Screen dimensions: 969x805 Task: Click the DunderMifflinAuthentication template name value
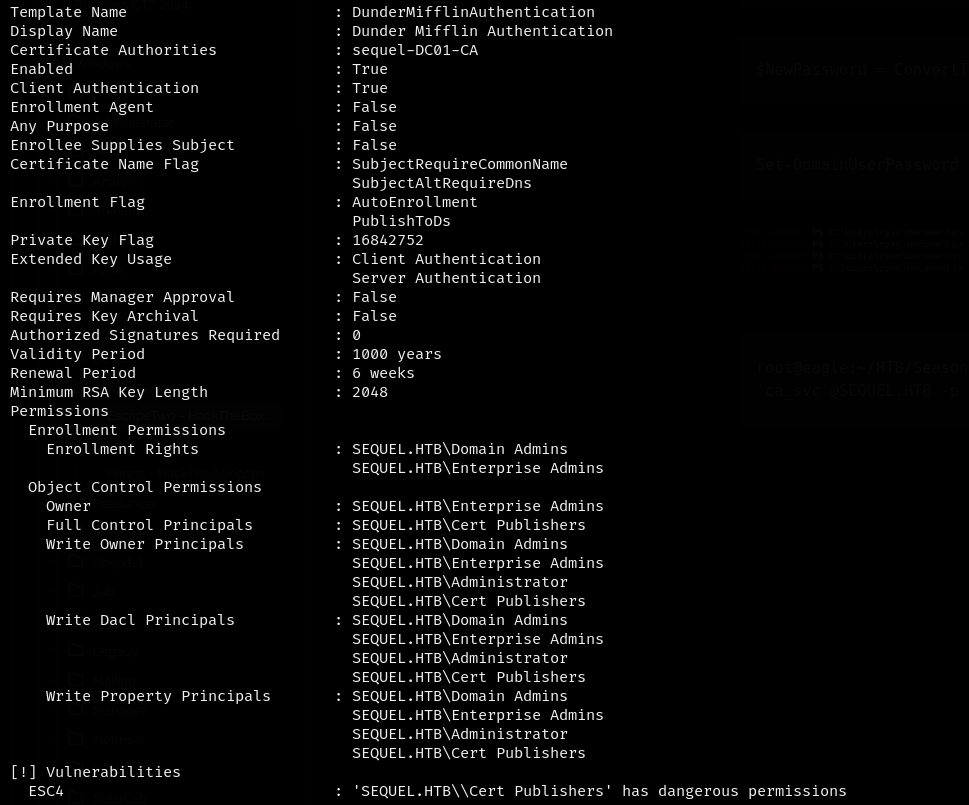473,12
